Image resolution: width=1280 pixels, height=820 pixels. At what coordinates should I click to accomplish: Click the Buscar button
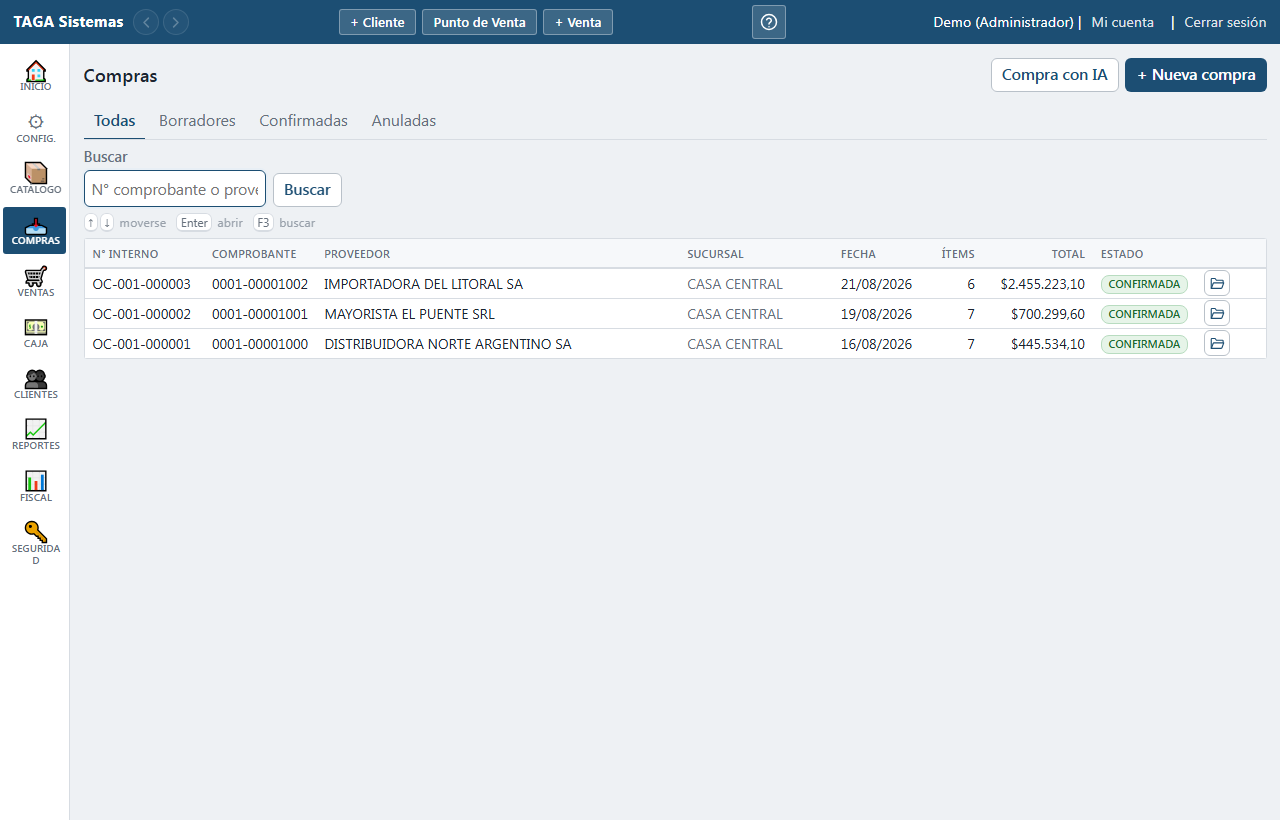point(307,190)
